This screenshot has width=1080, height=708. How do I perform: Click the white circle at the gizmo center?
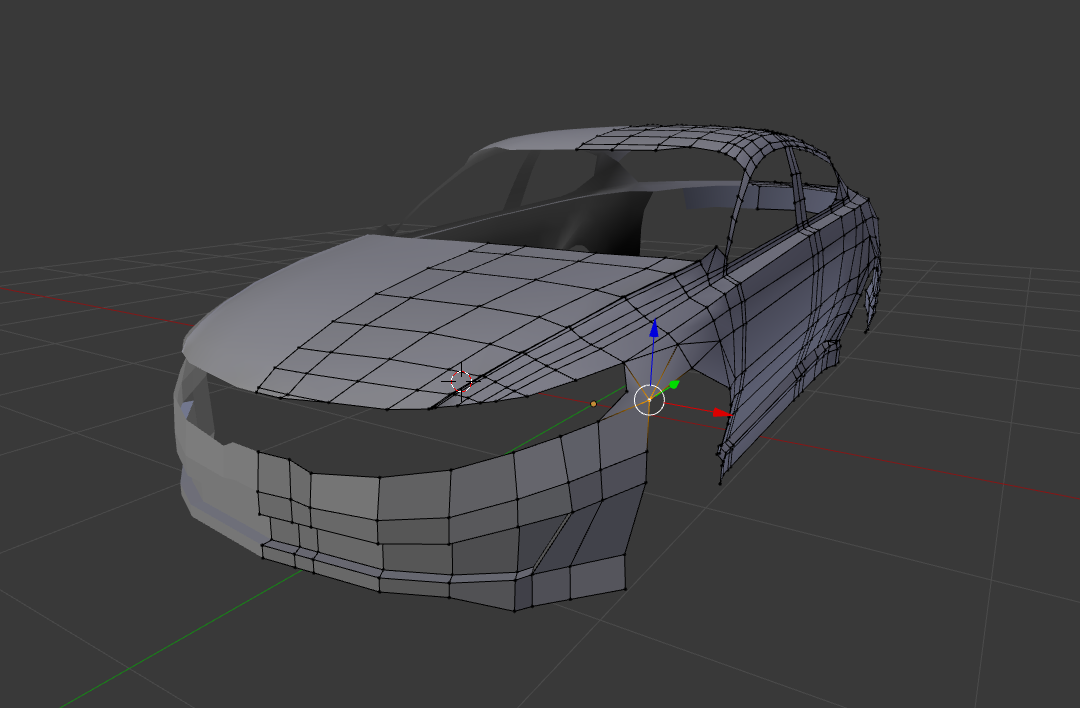tap(649, 400)
